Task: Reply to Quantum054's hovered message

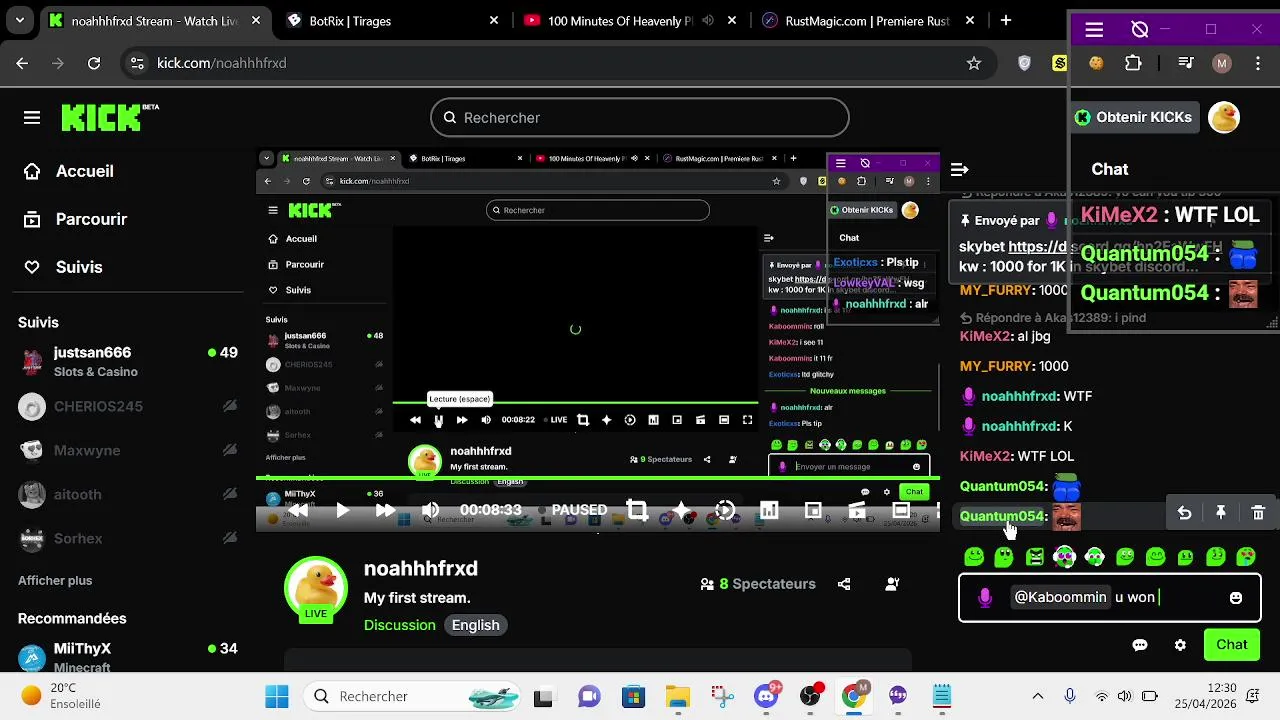Action: (1184, 513)
